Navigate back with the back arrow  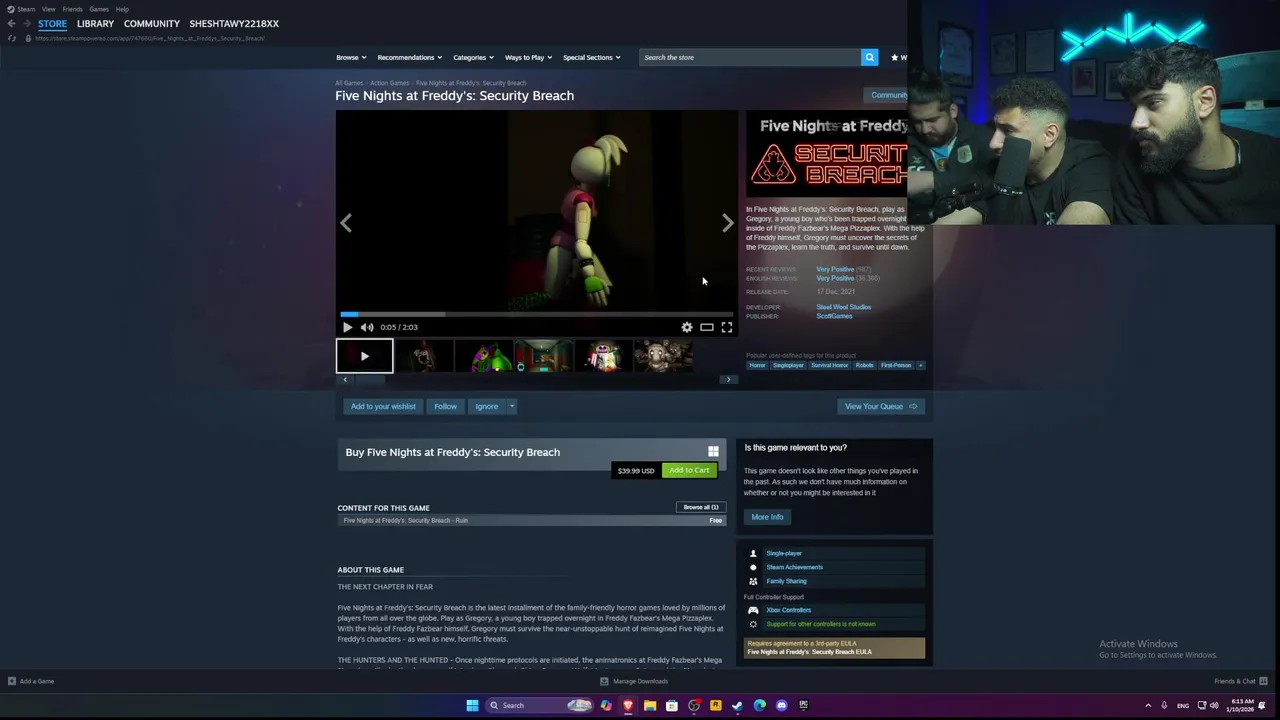click(11, 23)
